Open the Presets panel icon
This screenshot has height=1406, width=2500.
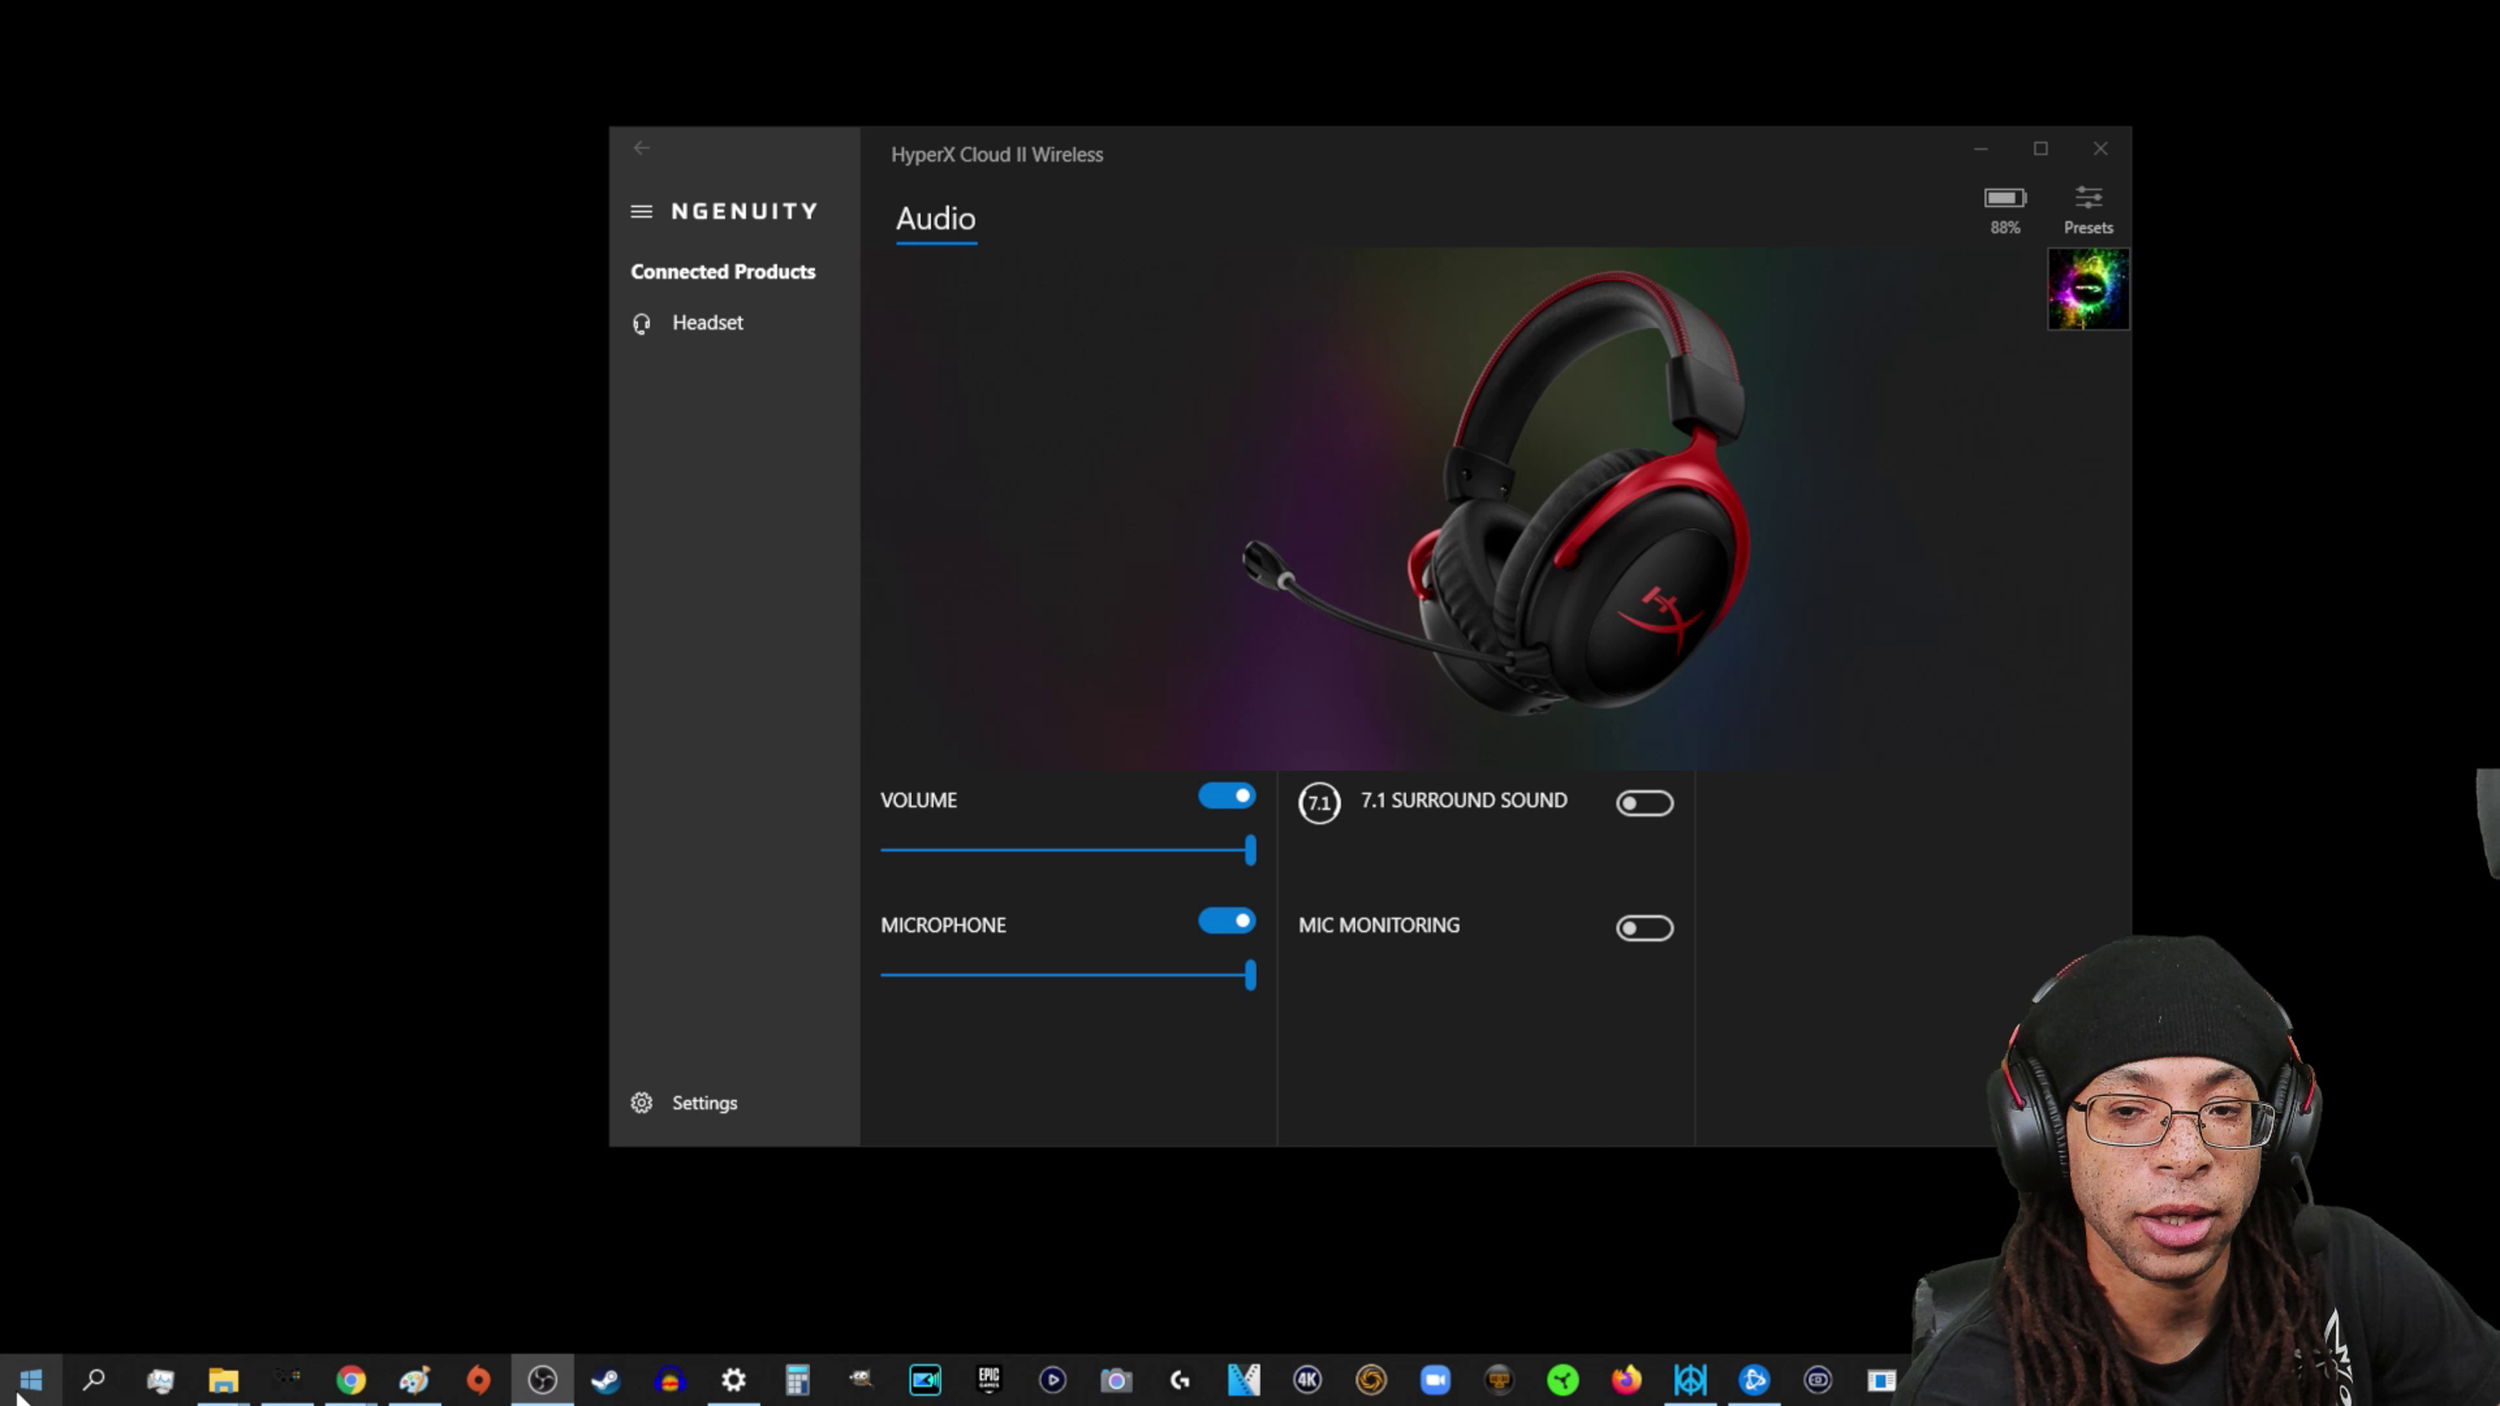pyautogui.click(x=2088, y=198)
